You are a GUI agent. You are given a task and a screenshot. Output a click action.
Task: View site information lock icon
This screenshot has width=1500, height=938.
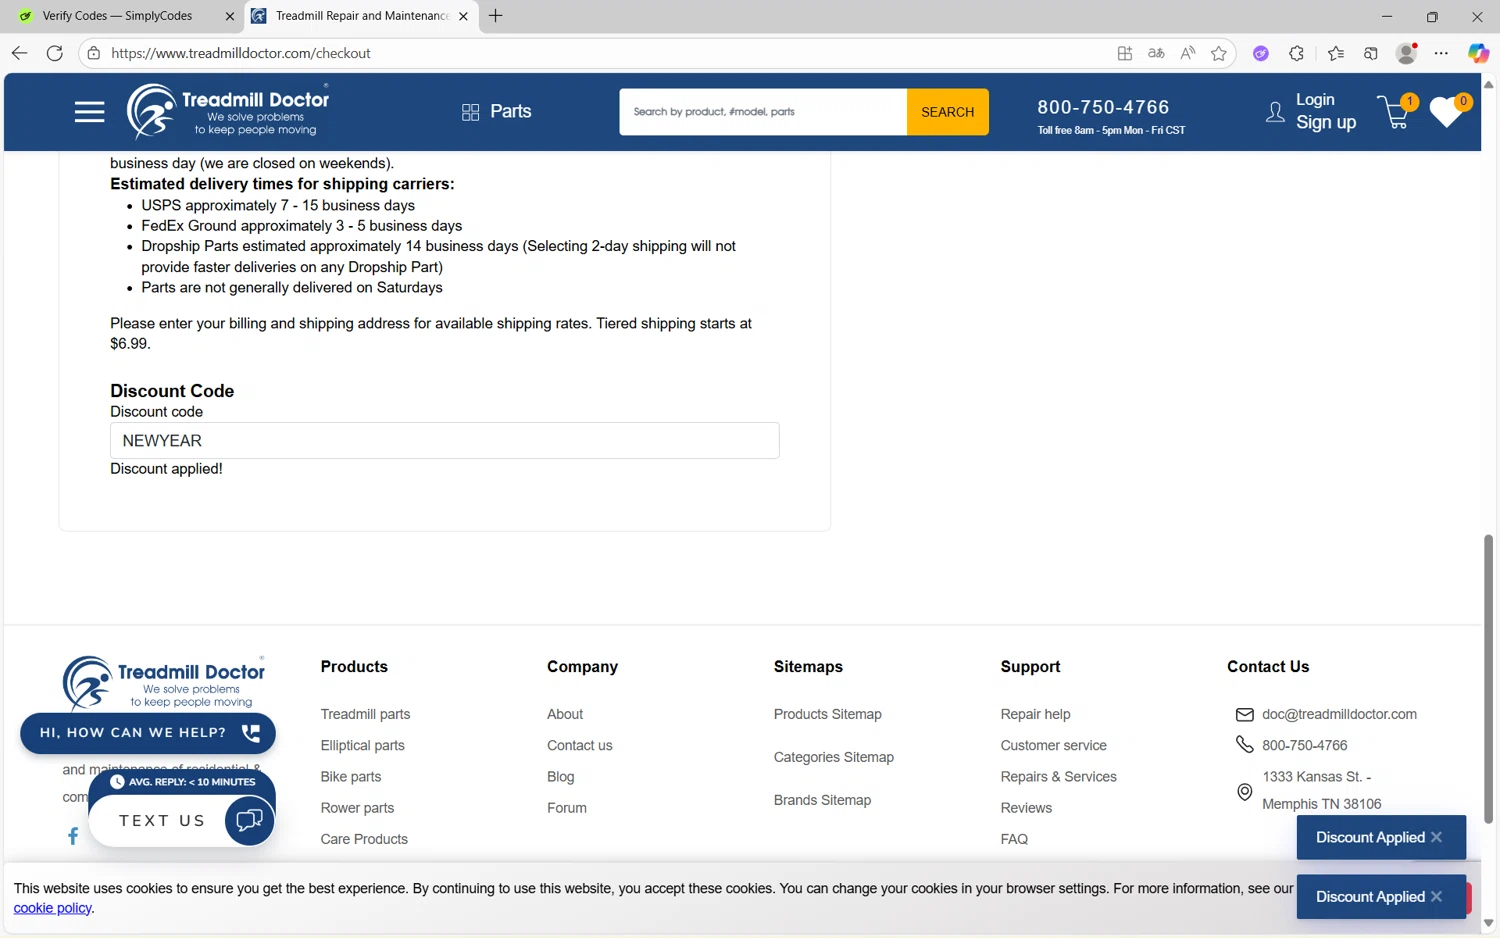tap(93, 53)
